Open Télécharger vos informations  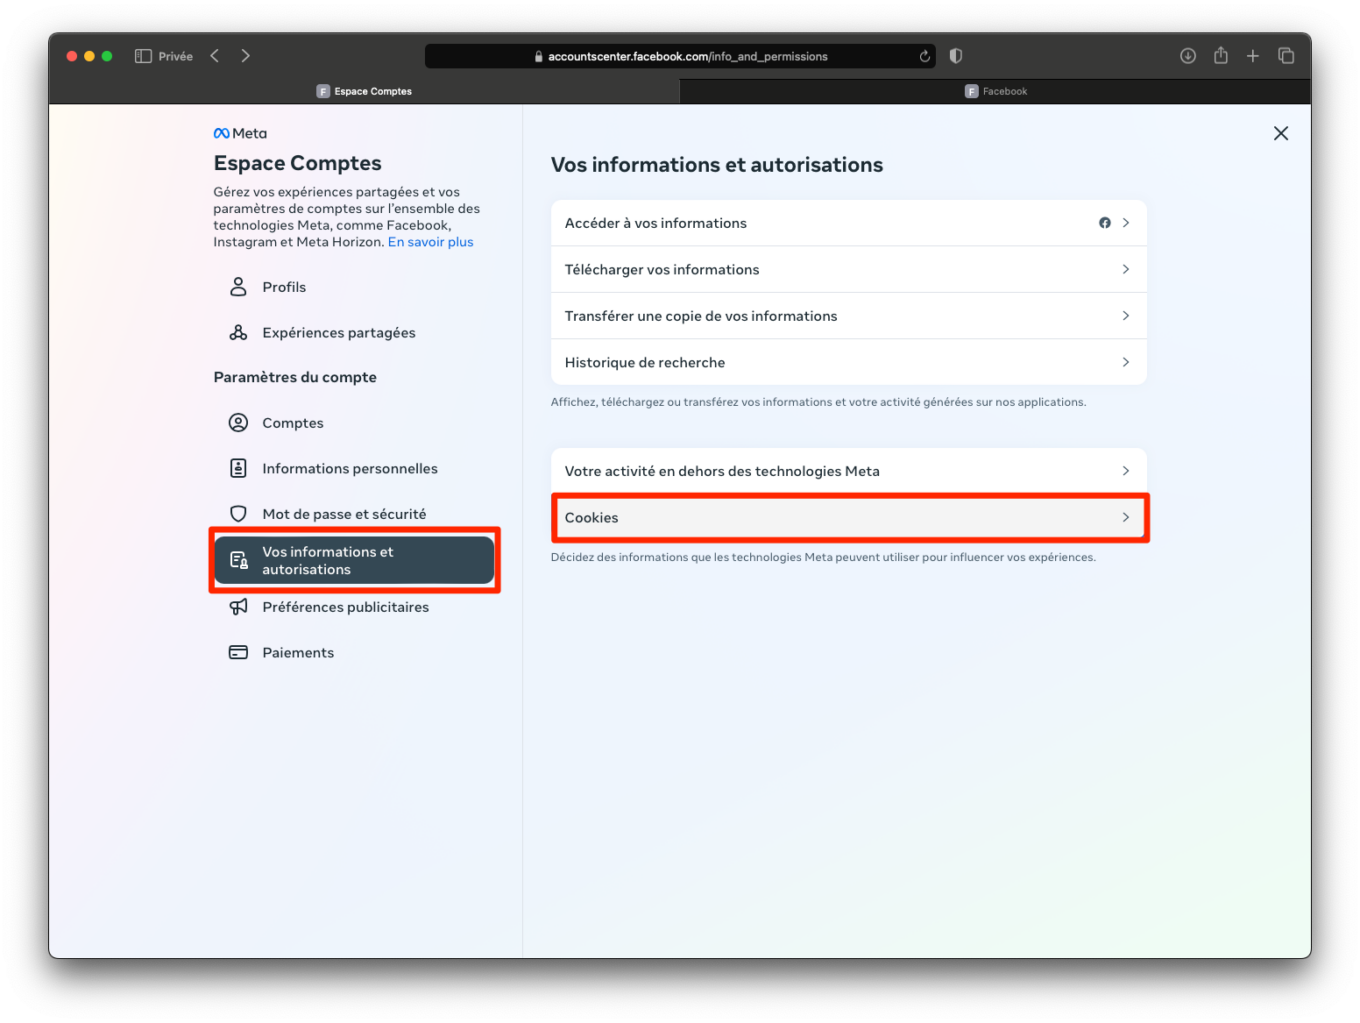[849, 269]
